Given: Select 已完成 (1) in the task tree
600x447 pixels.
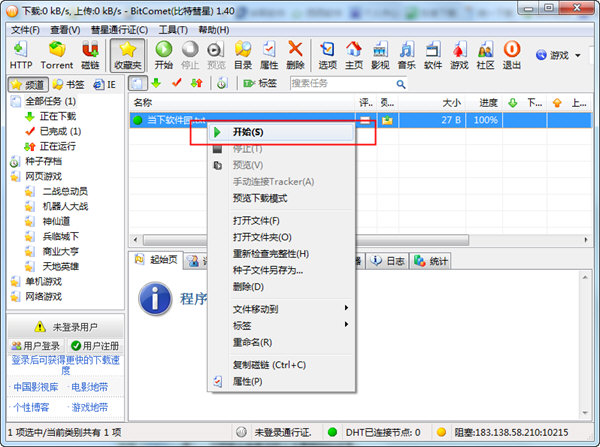Looking at the screenshot, I should [x=59, y=131].
